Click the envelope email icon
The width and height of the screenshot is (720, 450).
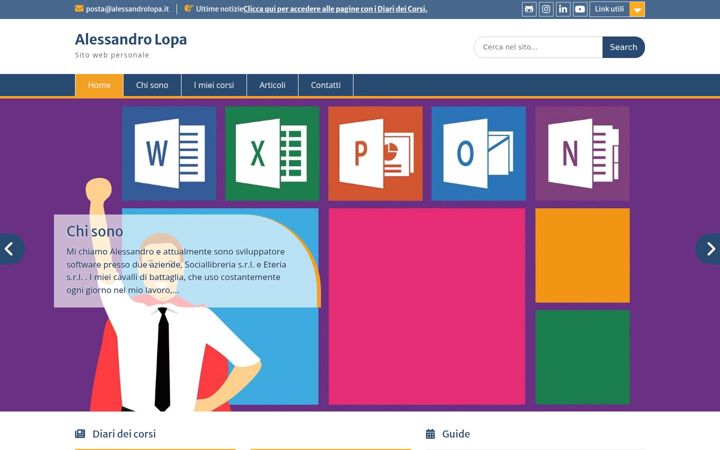(79, 9)
